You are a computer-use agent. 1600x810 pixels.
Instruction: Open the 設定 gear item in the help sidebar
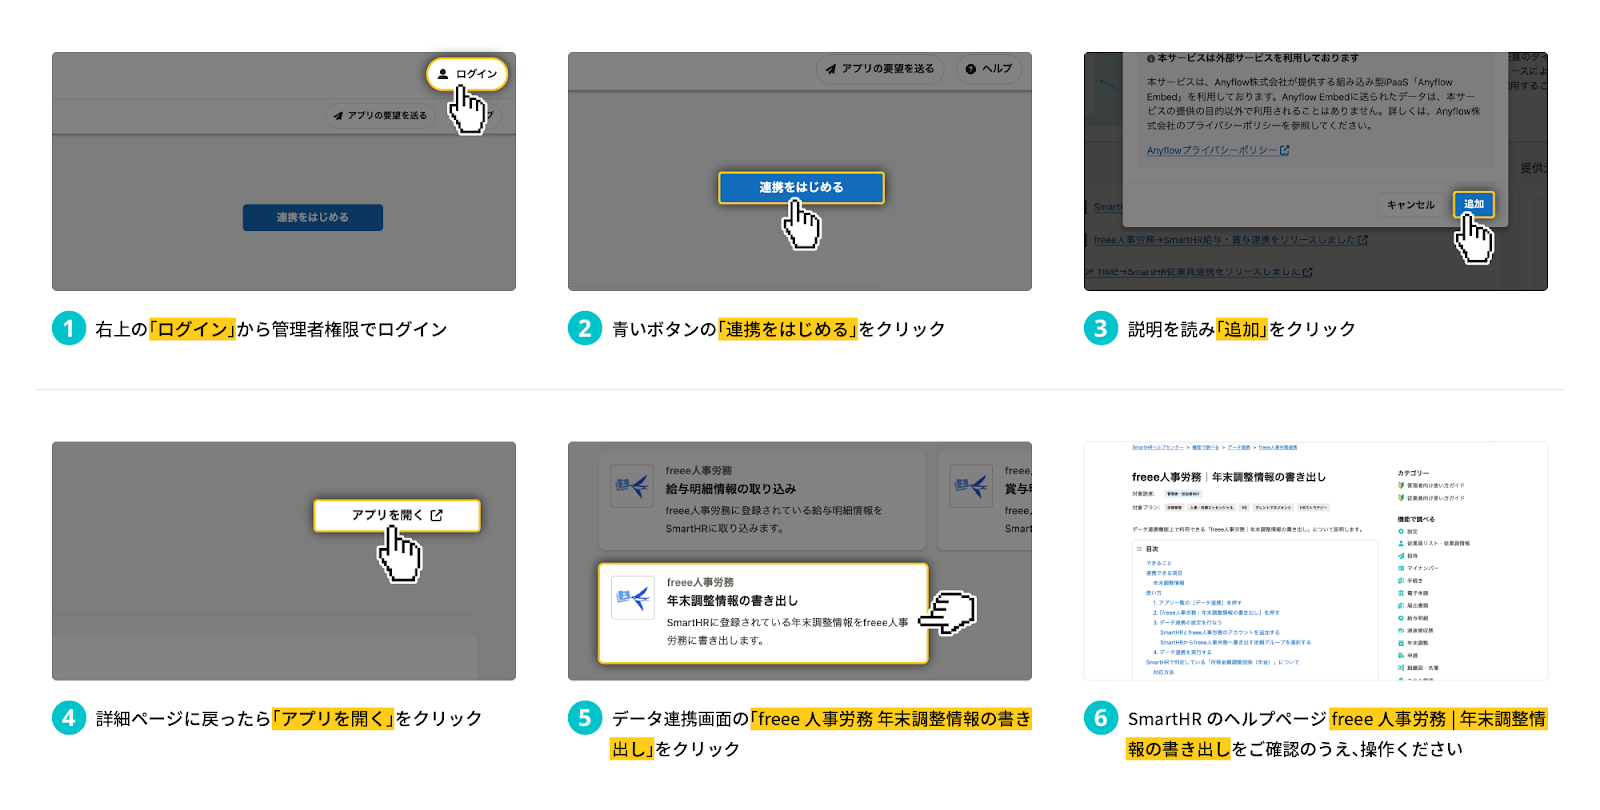(1408, 531)
